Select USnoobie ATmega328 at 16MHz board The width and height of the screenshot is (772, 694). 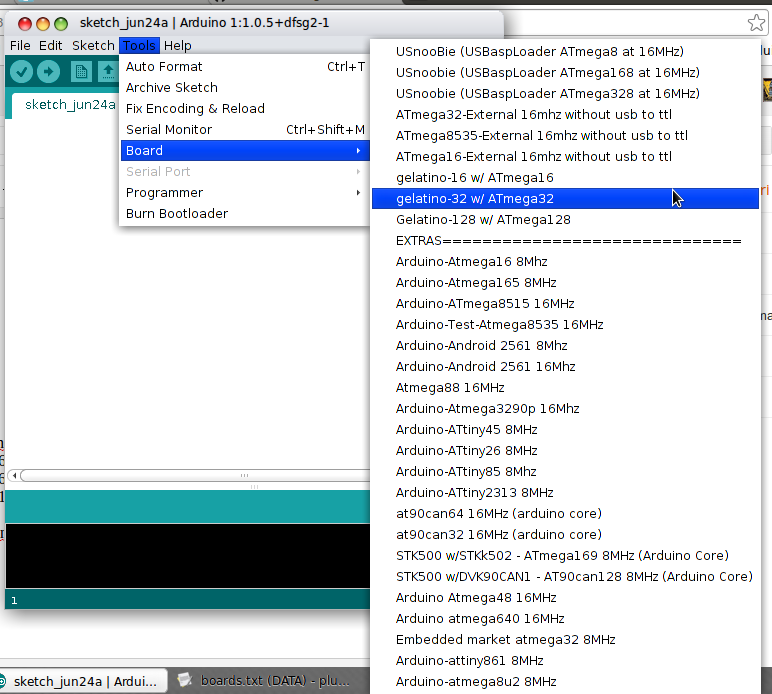[565, 94]
